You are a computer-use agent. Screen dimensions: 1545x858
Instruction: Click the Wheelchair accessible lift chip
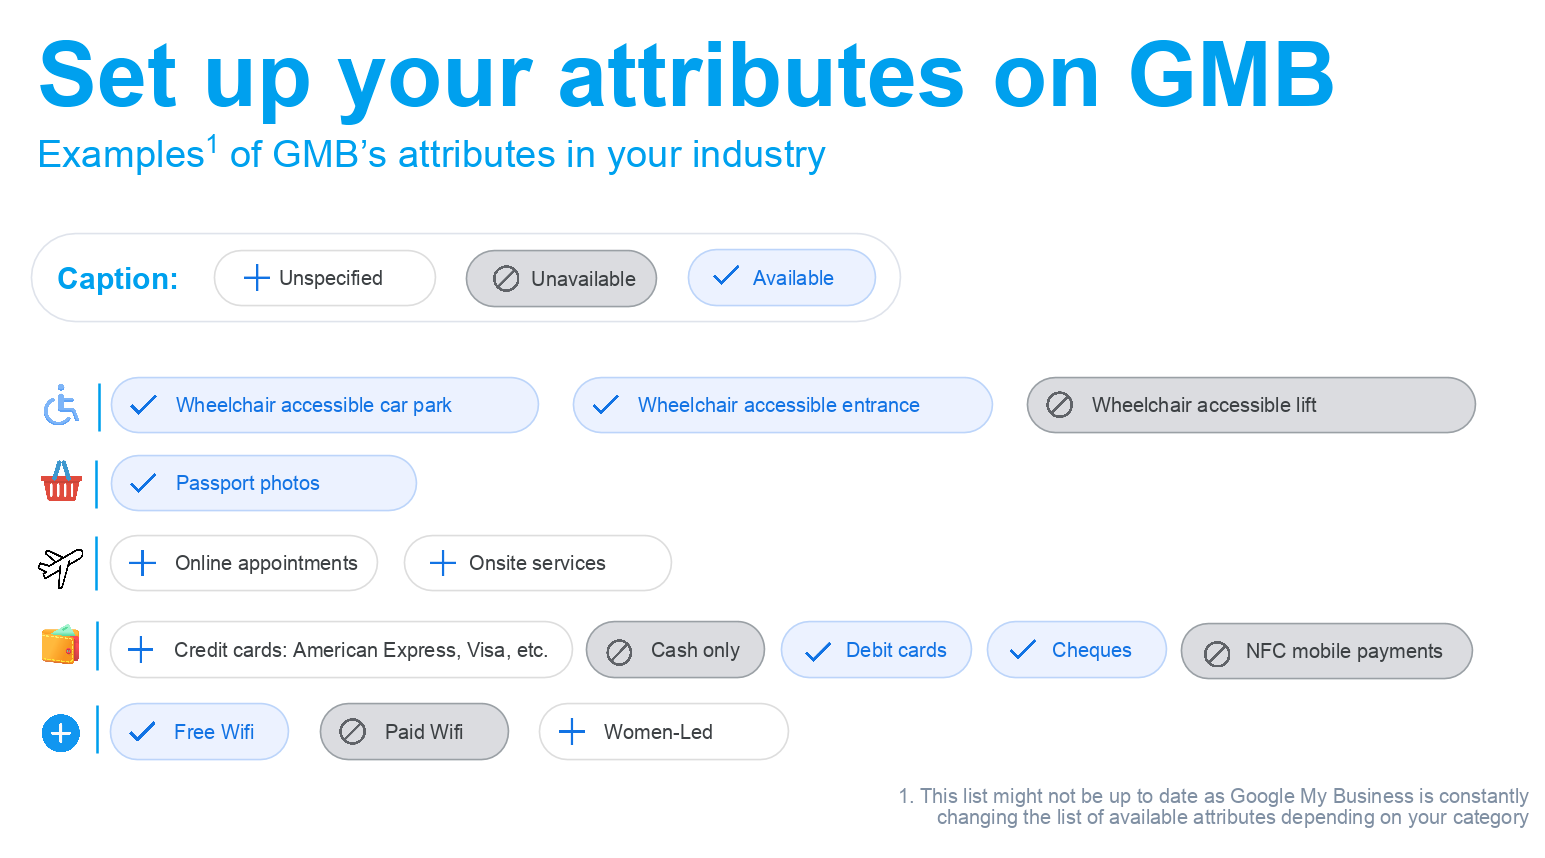[x=1251, y=405]
